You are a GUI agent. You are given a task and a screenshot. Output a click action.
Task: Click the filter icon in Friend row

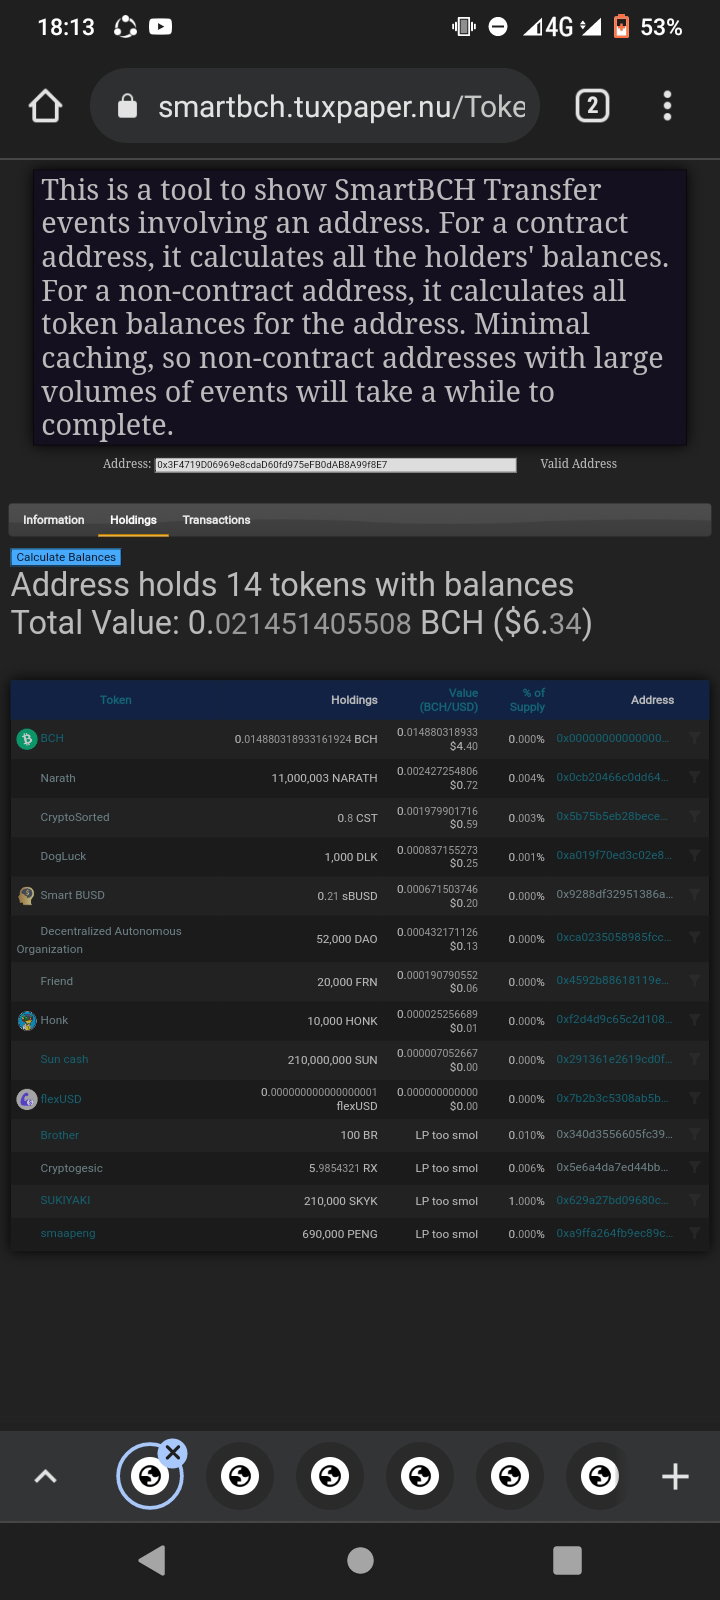tap(694, 980)
